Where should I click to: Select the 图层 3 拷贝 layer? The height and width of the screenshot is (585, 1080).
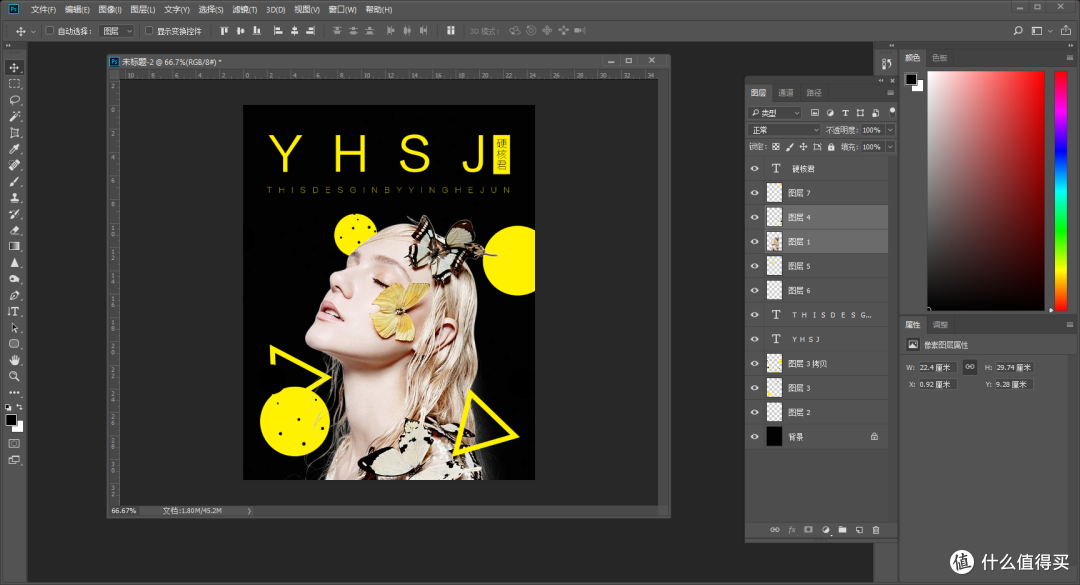point(808,363)
